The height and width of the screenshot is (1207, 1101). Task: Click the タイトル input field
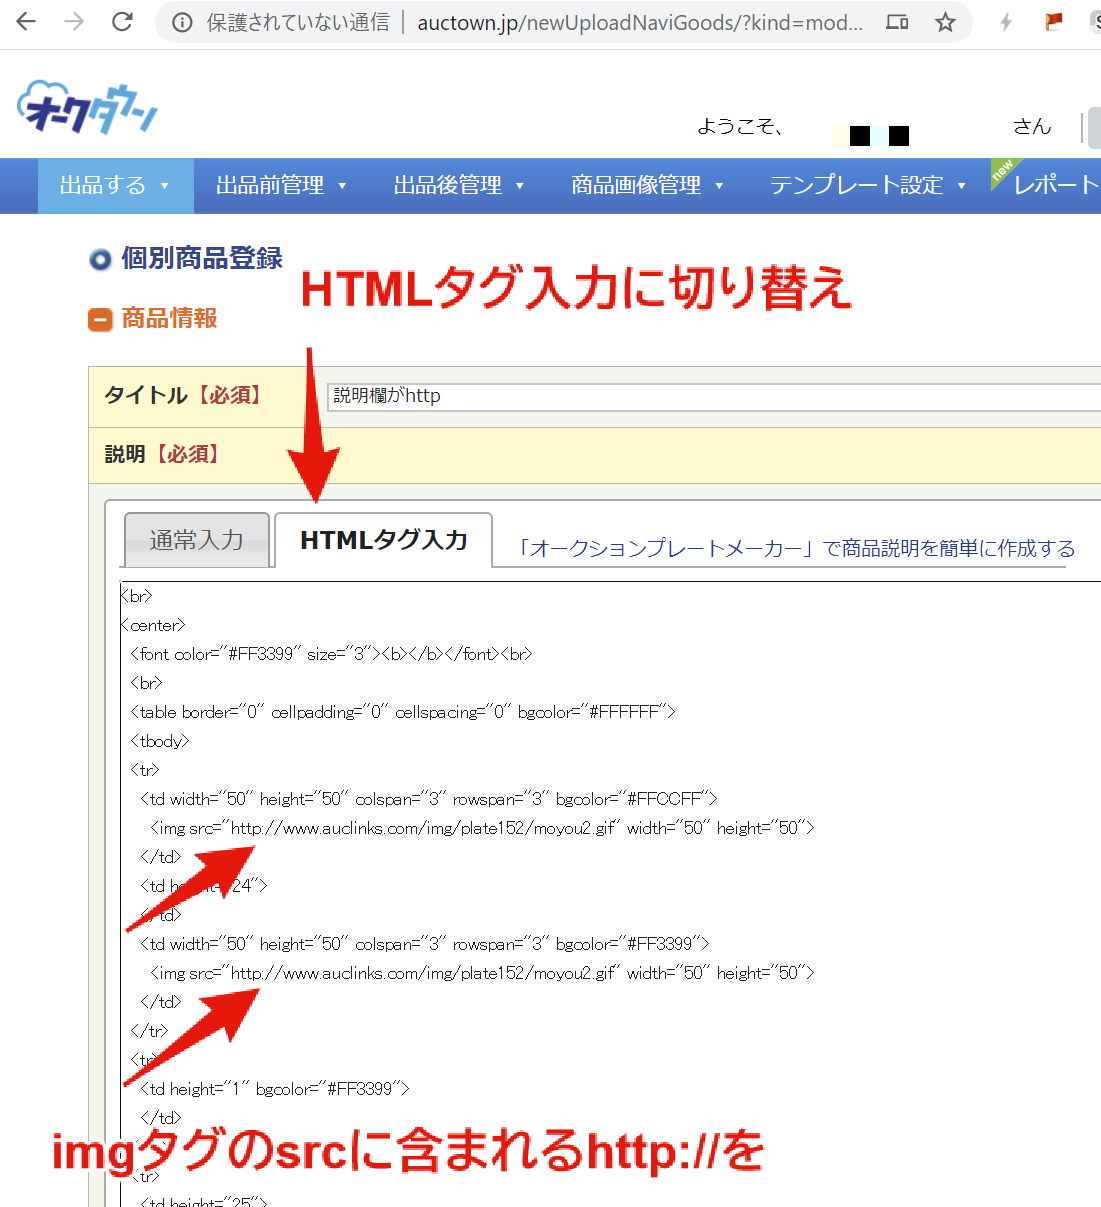coord(714,396)
